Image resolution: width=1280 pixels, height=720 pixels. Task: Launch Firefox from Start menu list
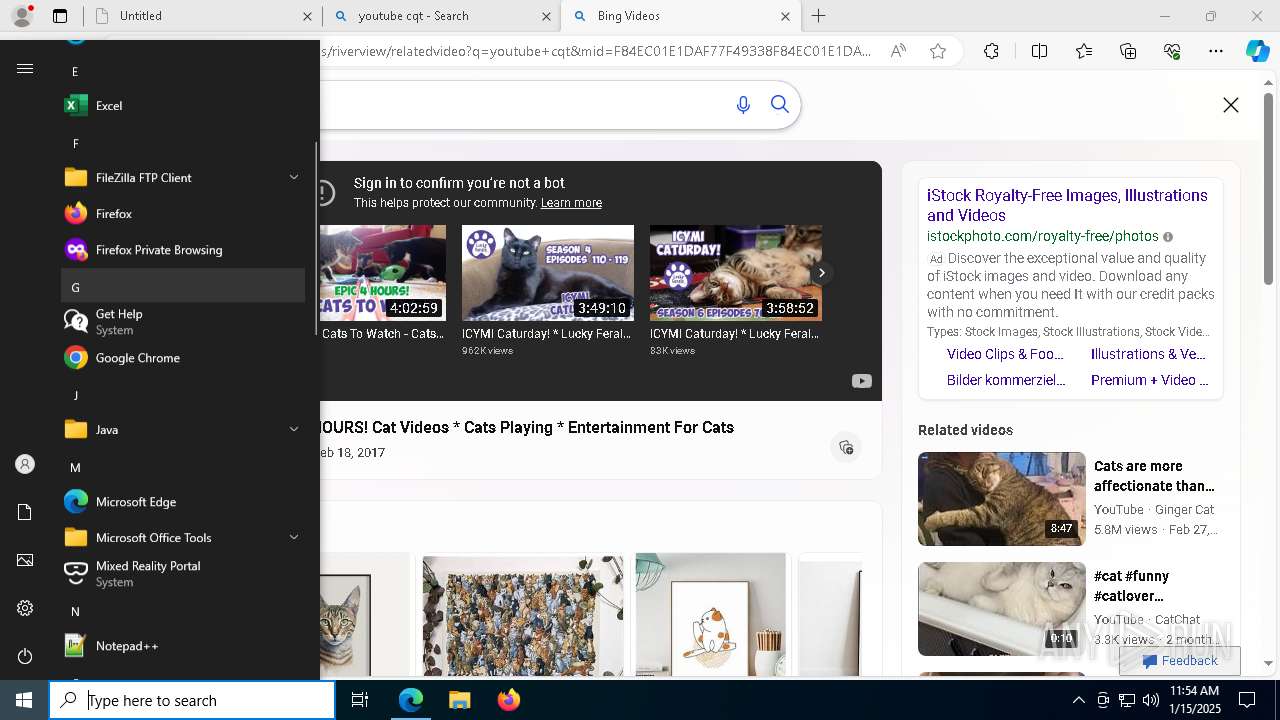click(183, 213)
